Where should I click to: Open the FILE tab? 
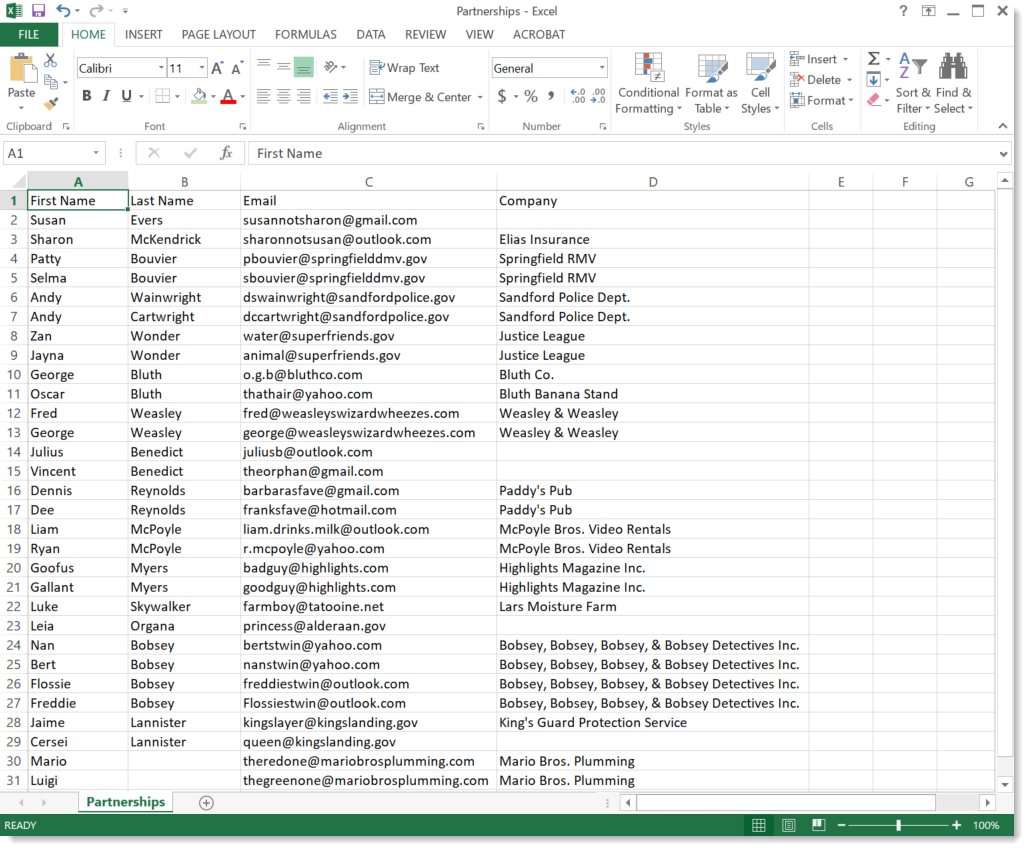pos(28,34)
